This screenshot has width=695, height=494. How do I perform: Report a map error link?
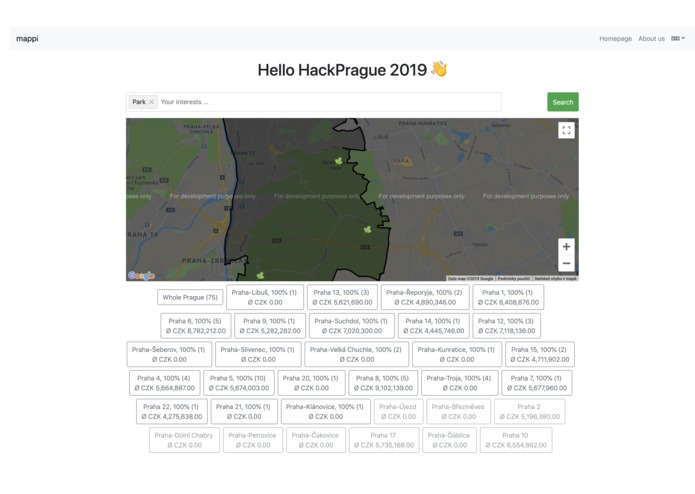(555, 279)
